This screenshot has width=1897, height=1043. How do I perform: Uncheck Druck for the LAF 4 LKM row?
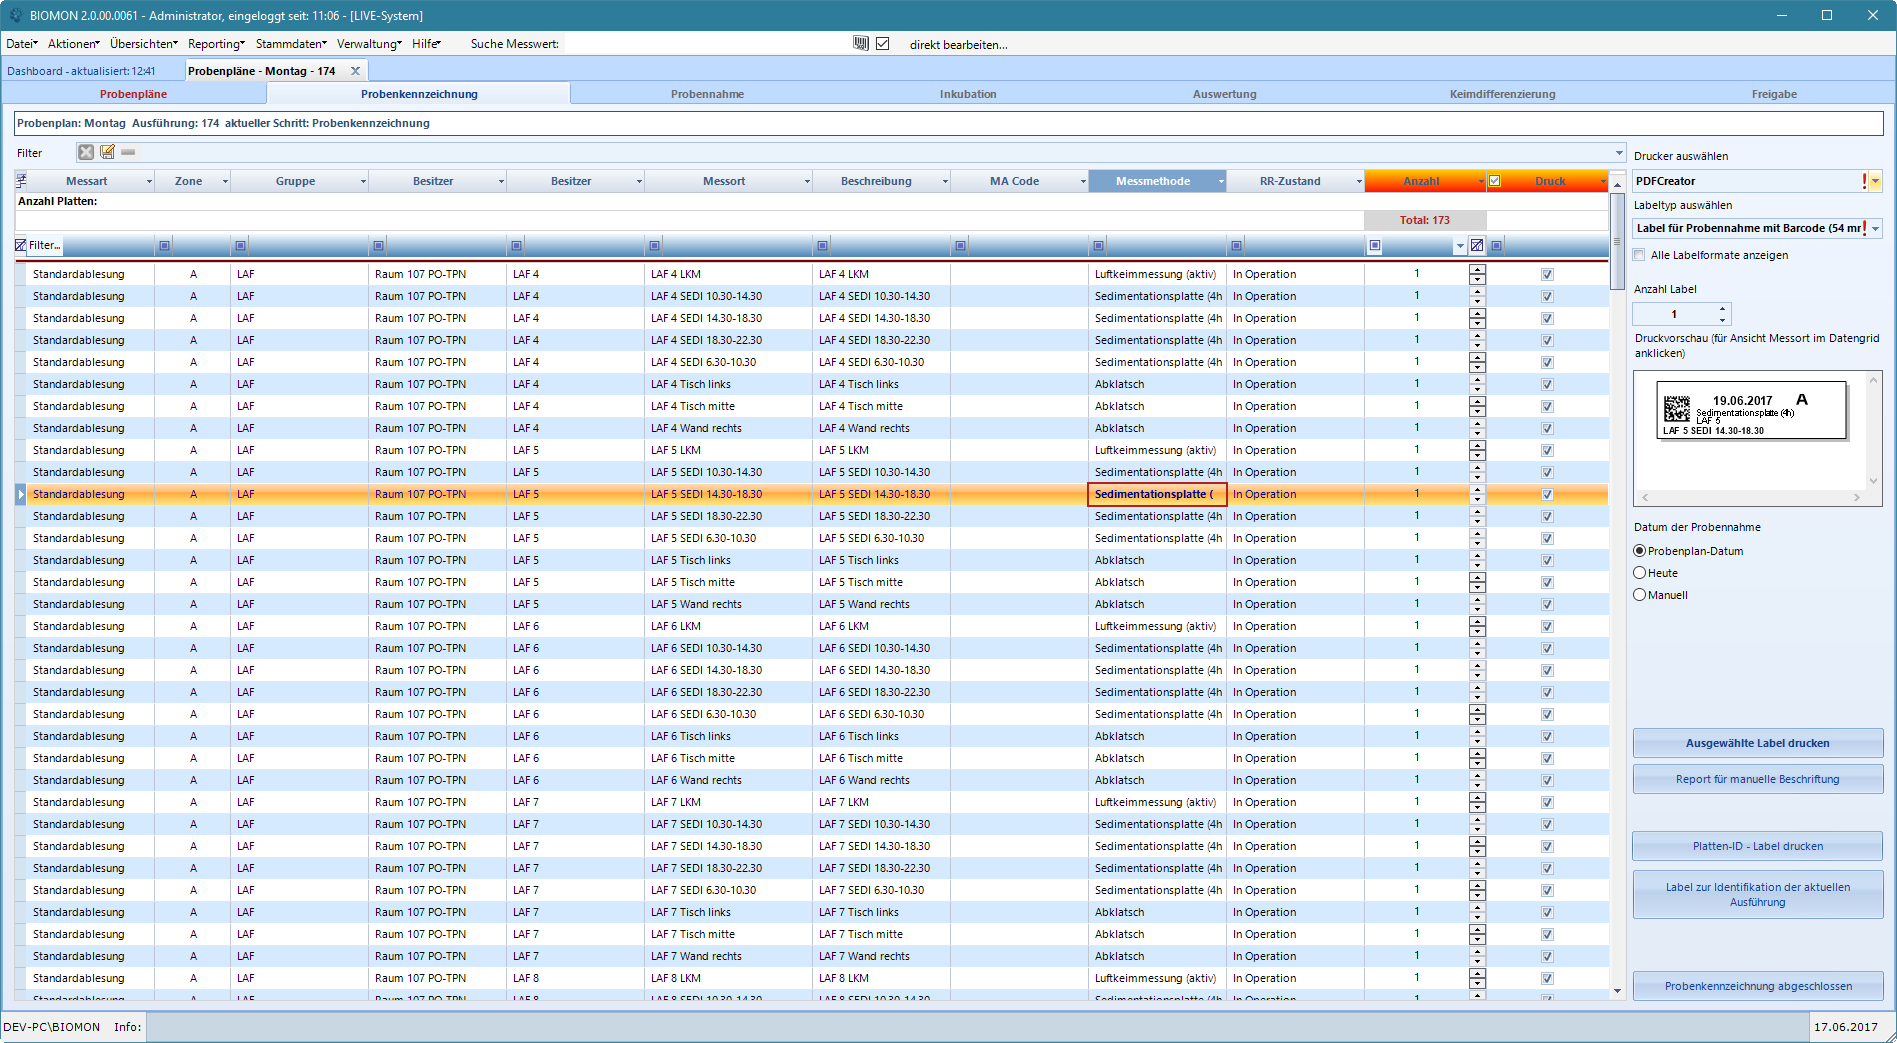click(1547, 274)
